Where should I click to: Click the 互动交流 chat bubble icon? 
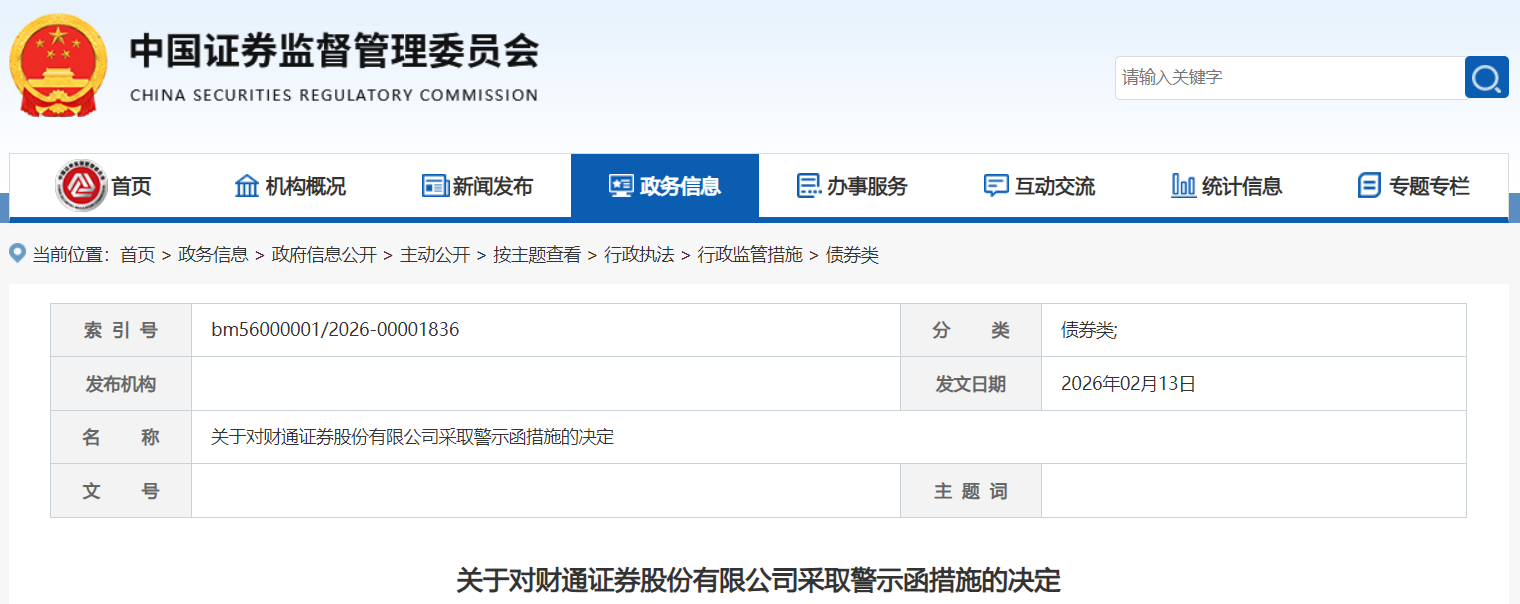[996, 186]
